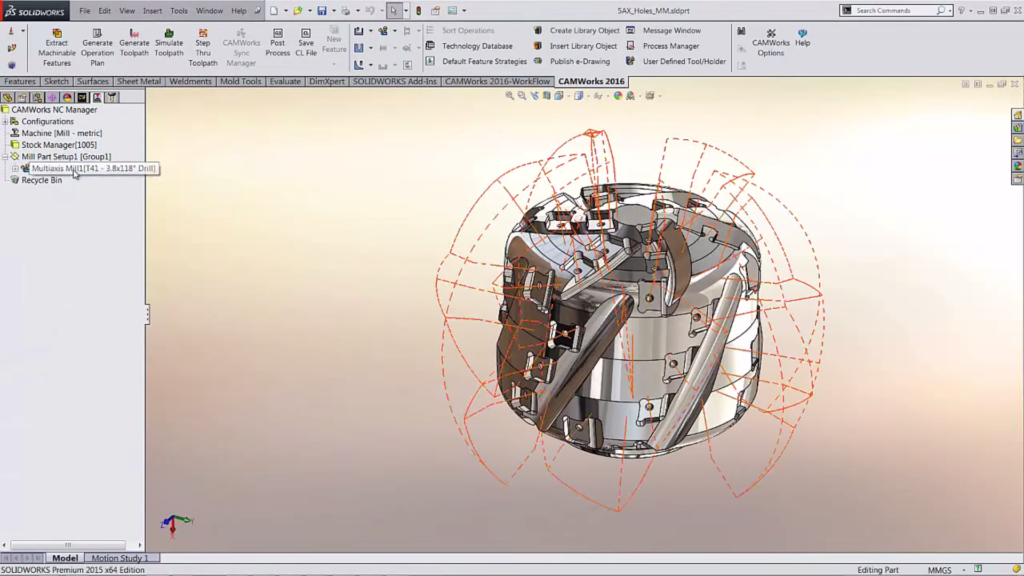Open View Settings monitor icon

(x=650, y=95)
